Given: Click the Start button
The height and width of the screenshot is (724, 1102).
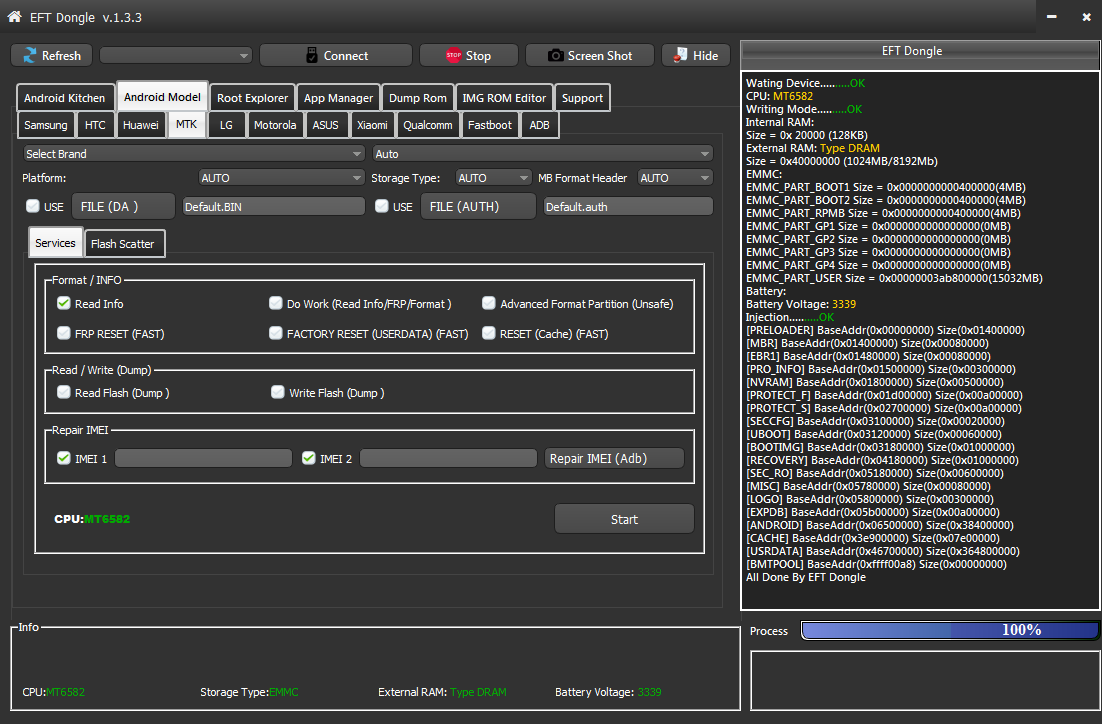Looking at the screenshot, I should [x=624, y=519].
